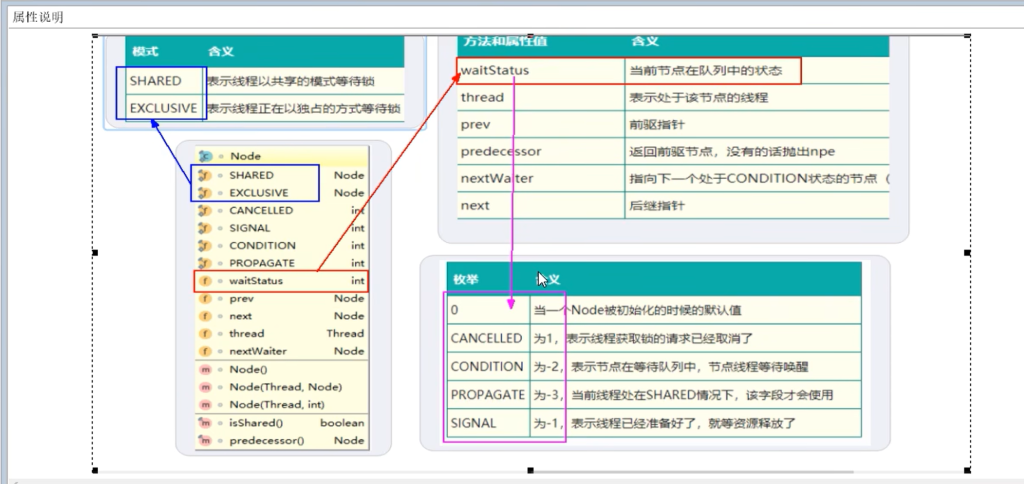Viewport: 1024px width, 484px height.
Task: Click the text 表示线程正在以独占的方式等待锁
Action: [x=304, y=108]
